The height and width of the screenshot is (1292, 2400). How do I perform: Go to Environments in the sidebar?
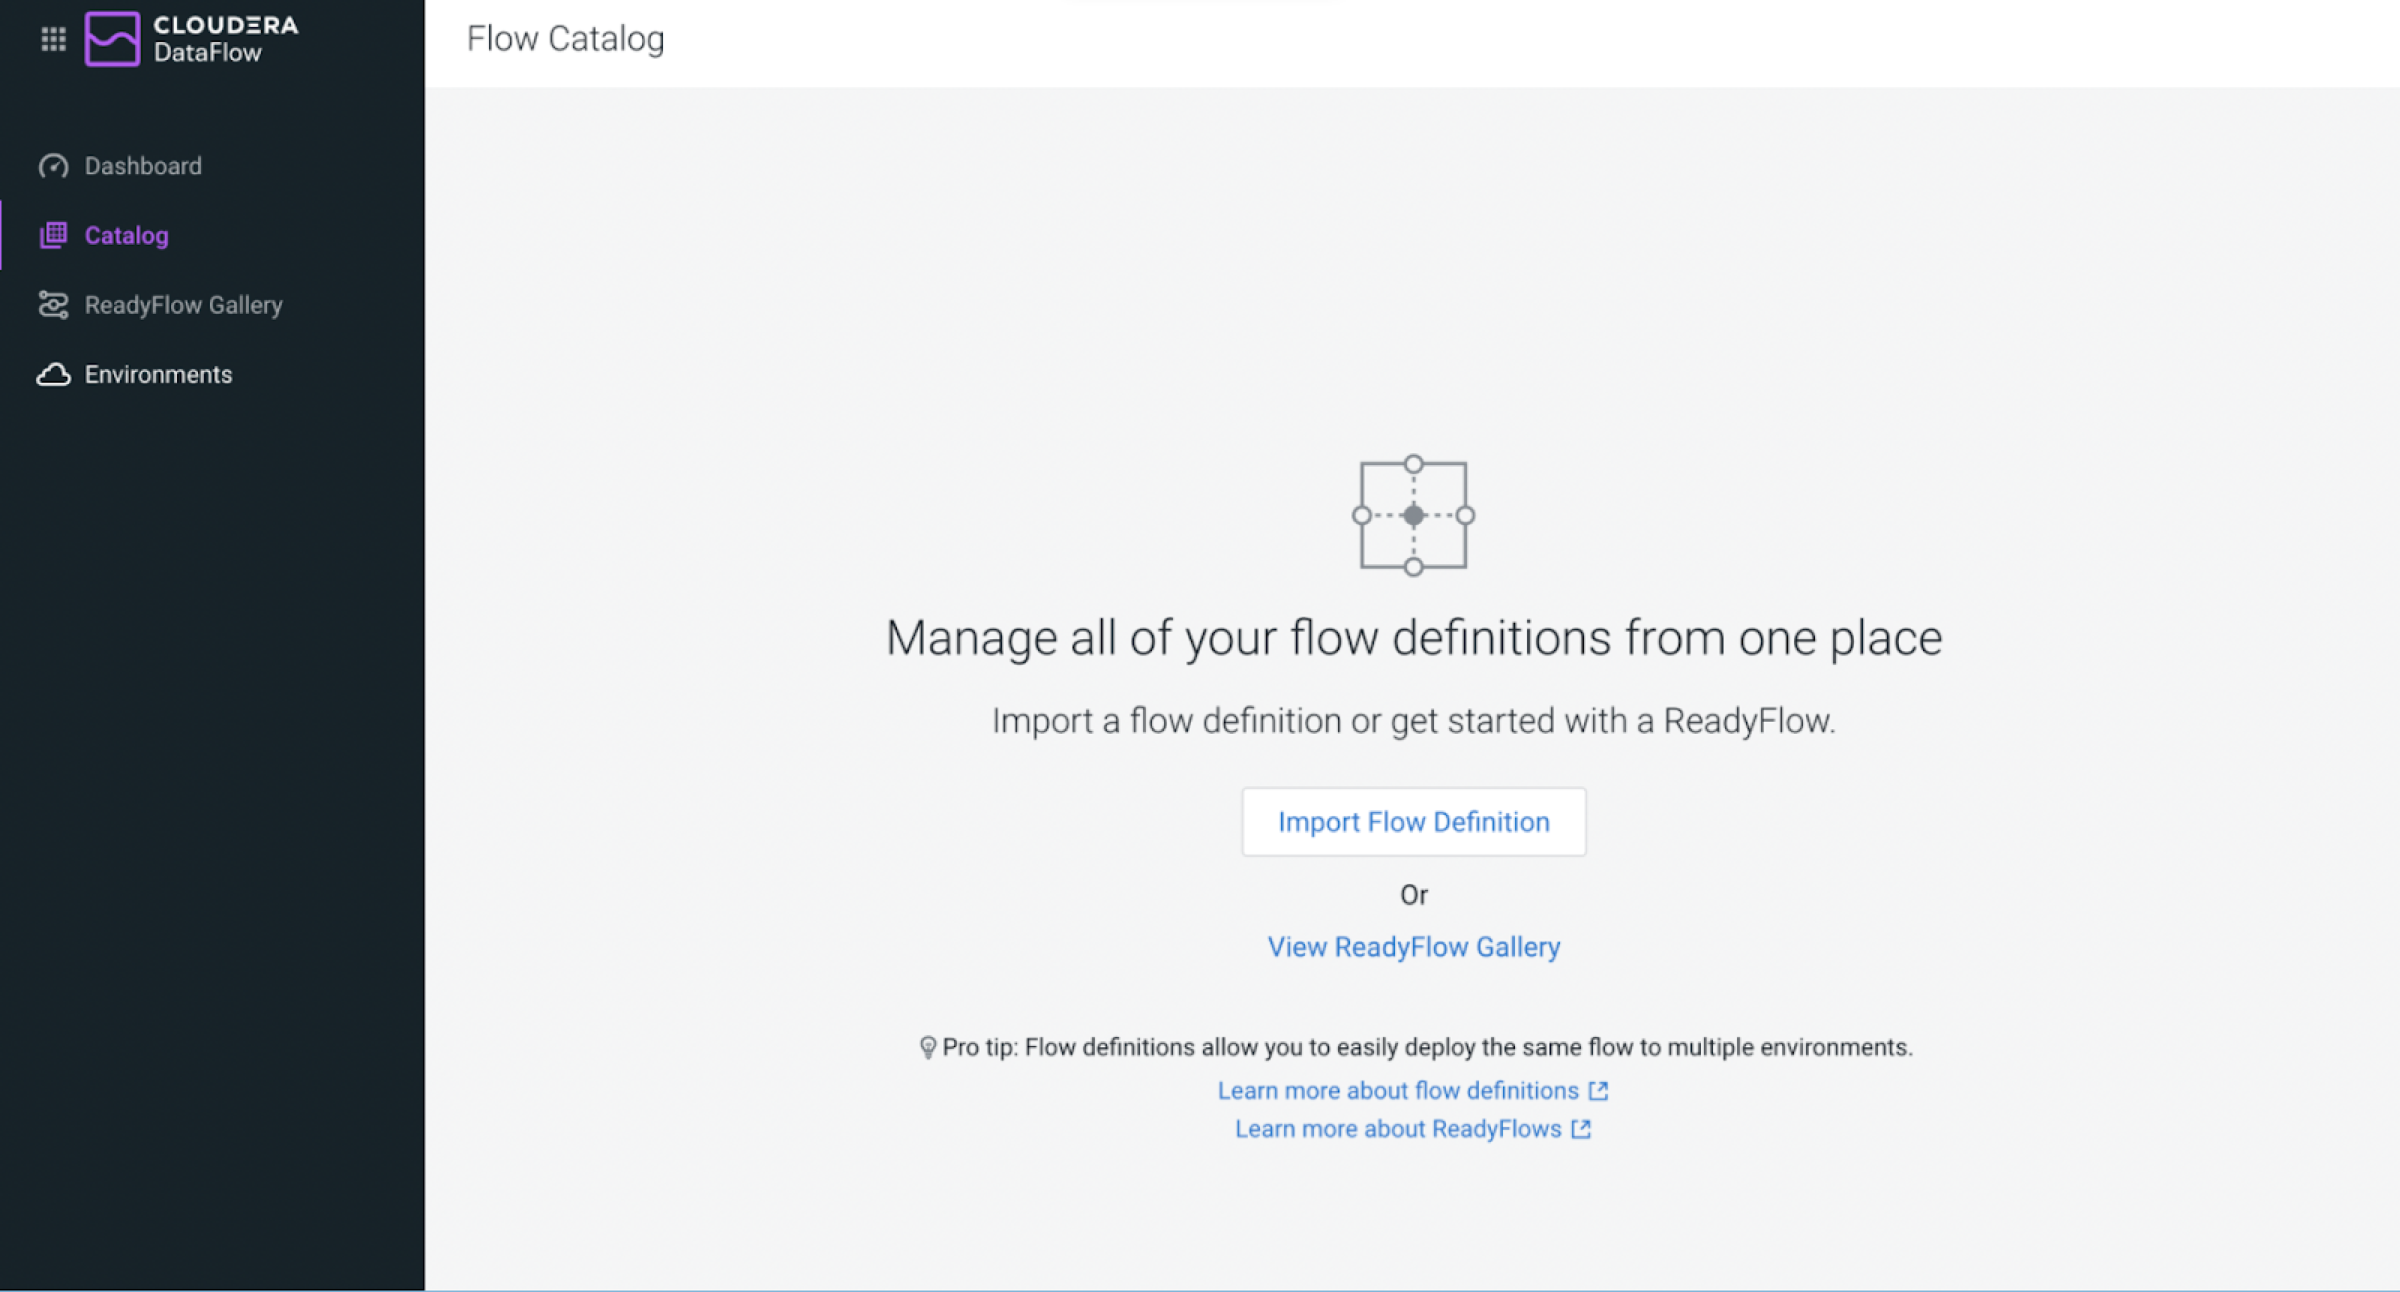[x=158, y=374]
